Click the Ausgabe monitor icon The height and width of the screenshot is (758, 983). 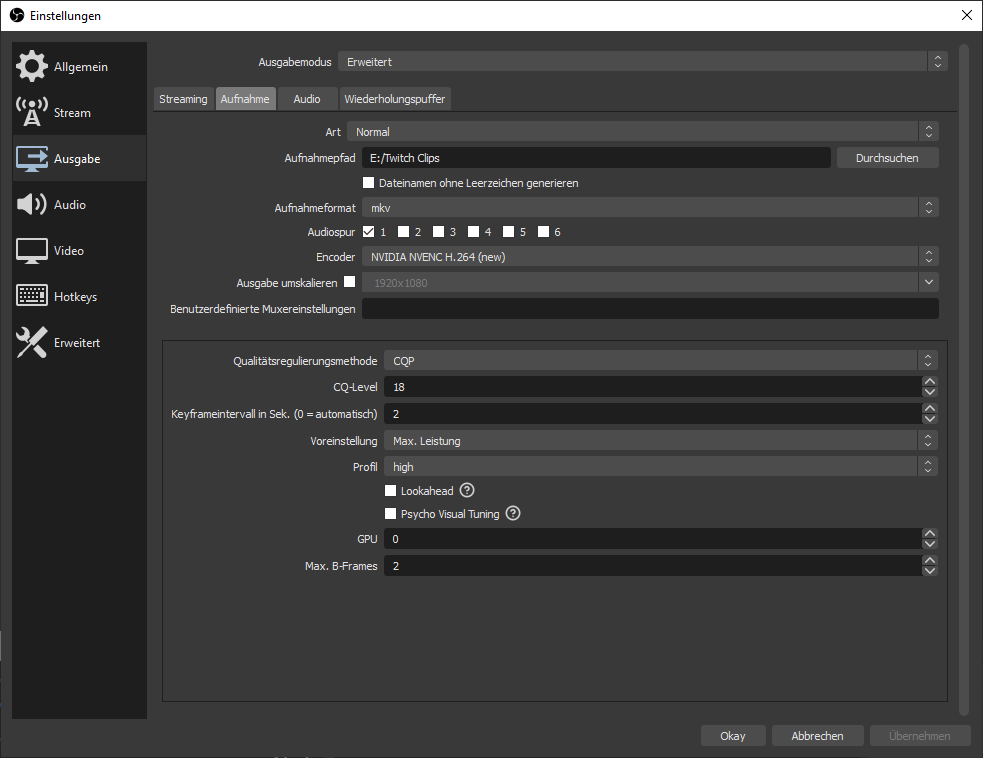(x=32, y=159)
